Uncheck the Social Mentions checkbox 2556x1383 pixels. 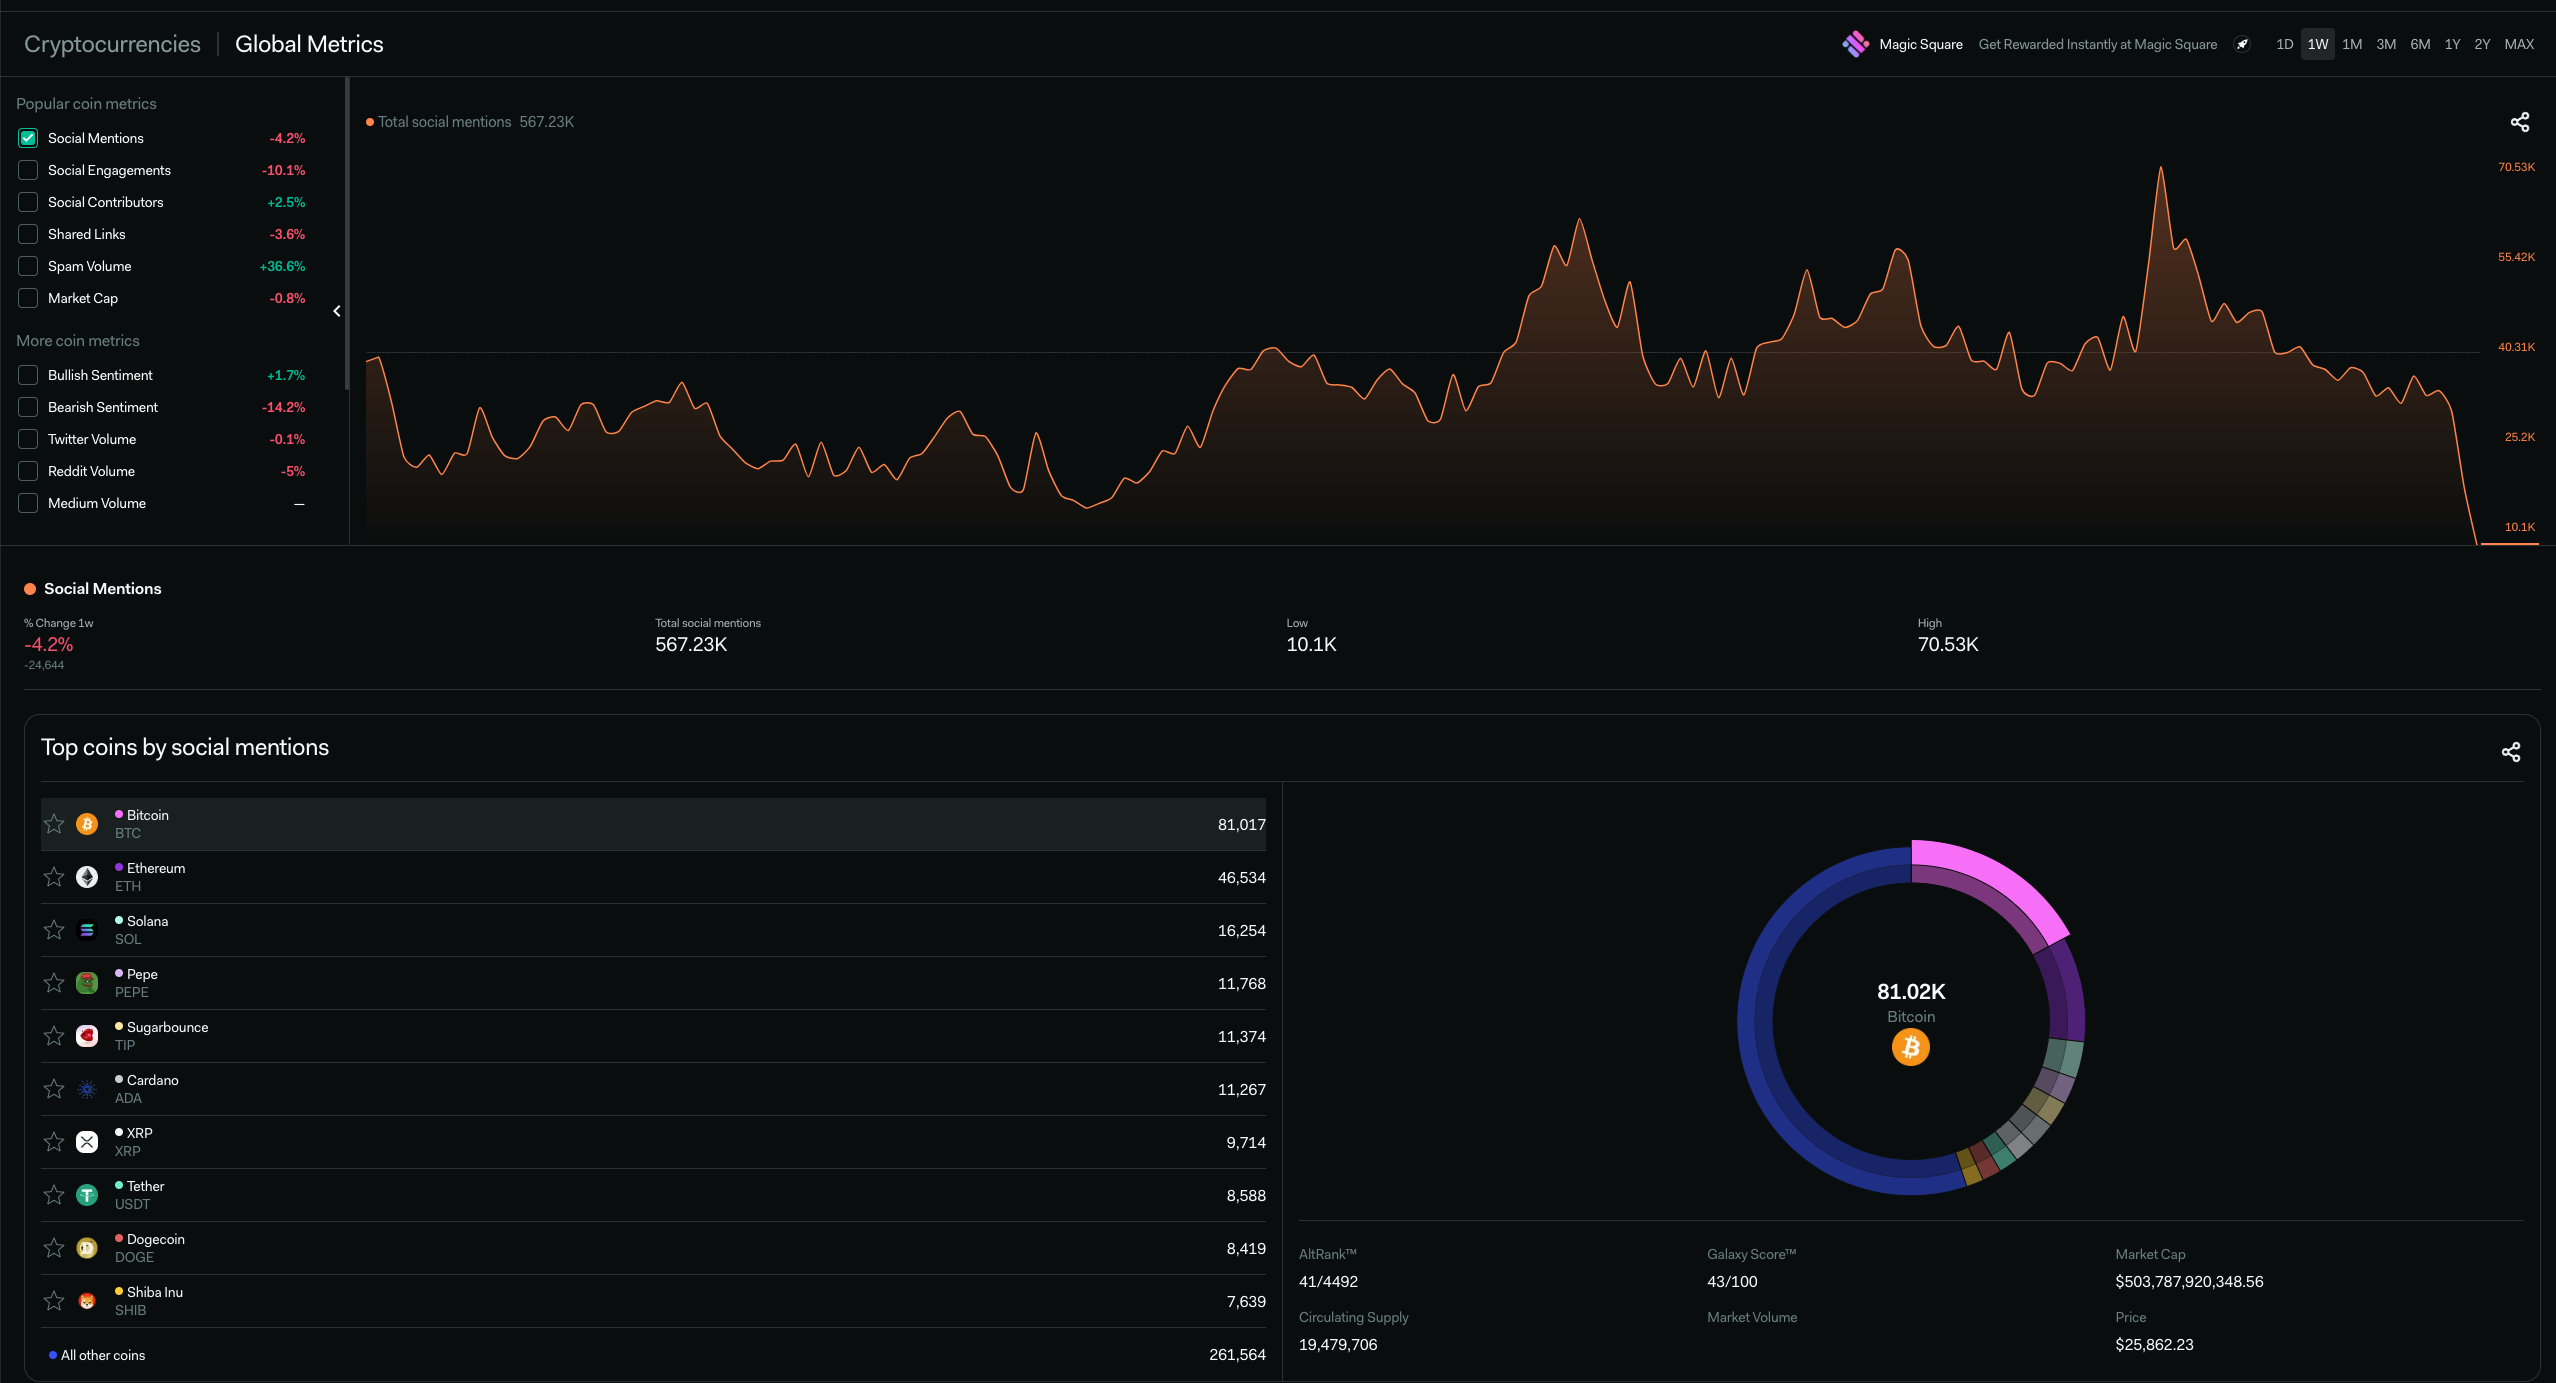coord(28,138)
